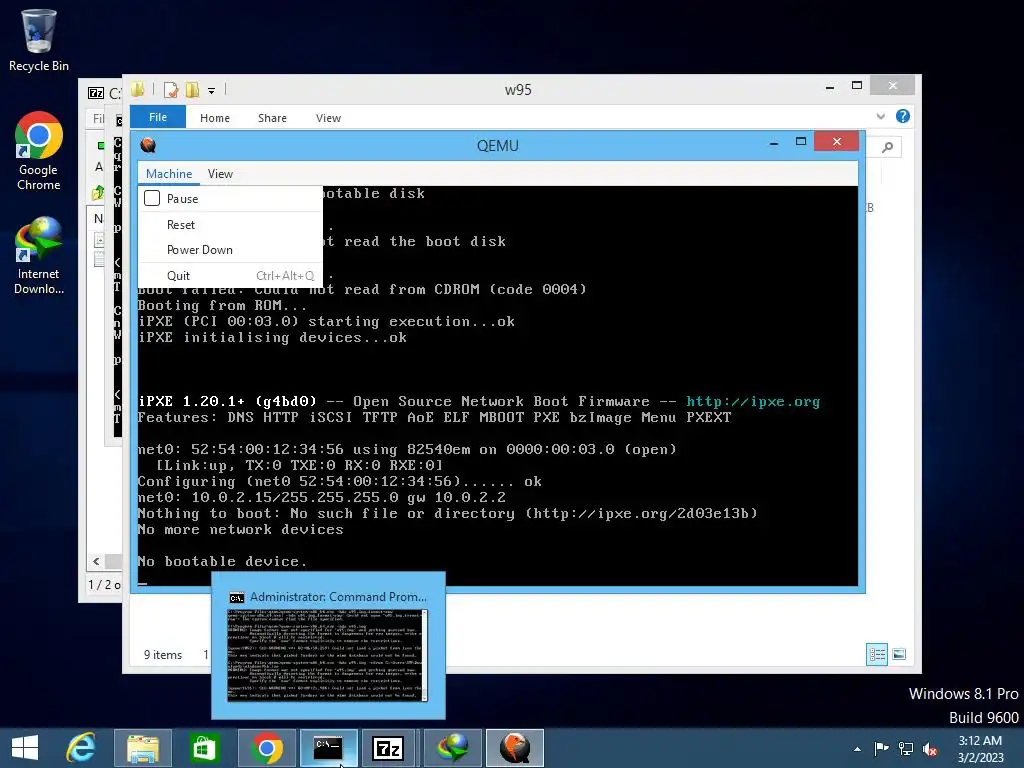Open the taskbar clock and date
Screen dimensions: 1024x768
tap(980, 749)
